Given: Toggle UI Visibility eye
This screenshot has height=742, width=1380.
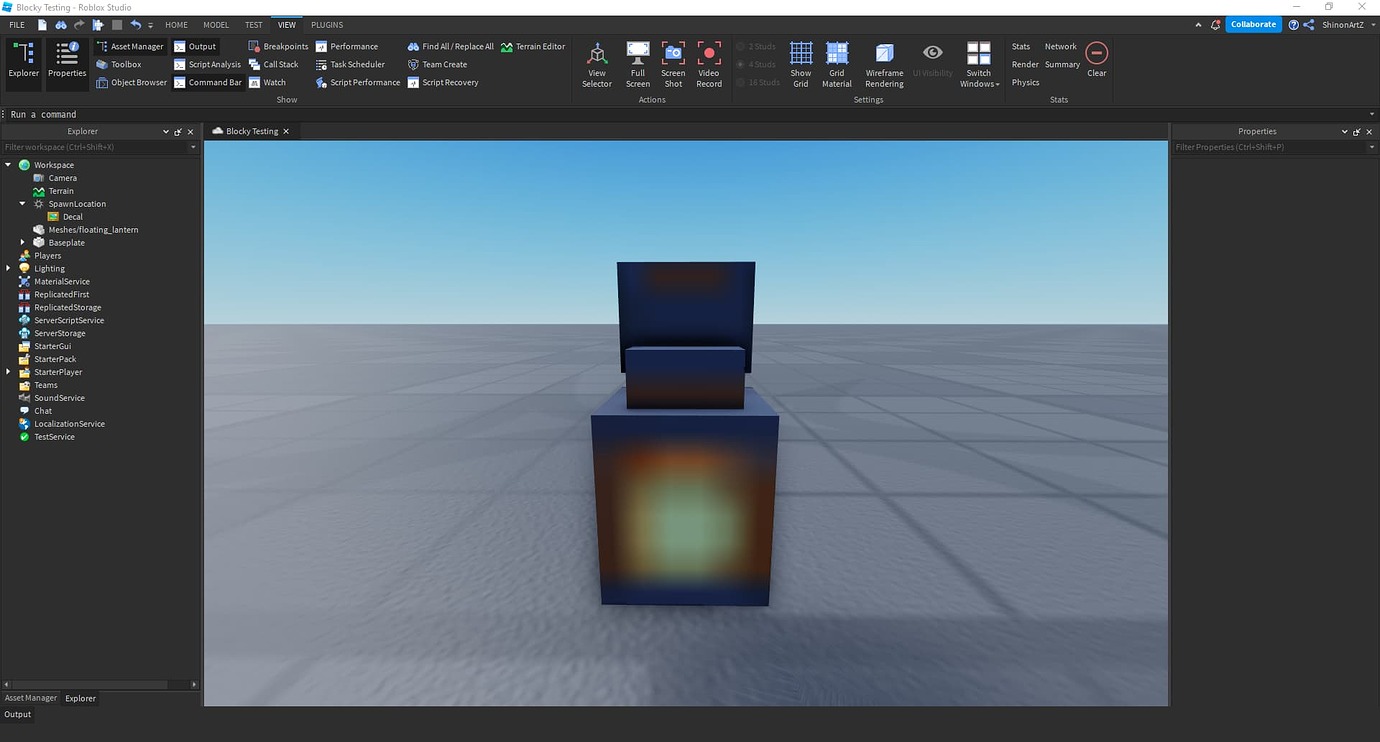Looking at the screenshot, I should [x=932, y=60].
